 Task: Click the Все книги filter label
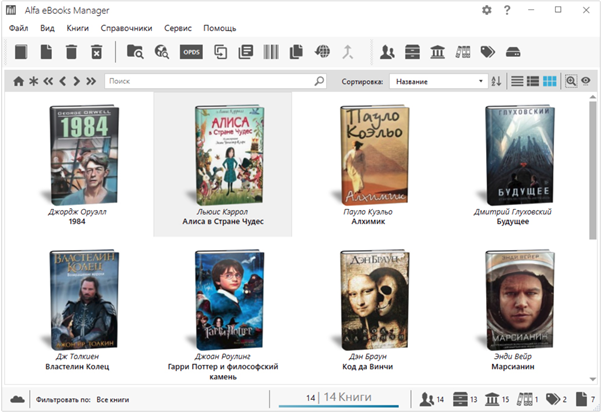[x=113, y=399]
